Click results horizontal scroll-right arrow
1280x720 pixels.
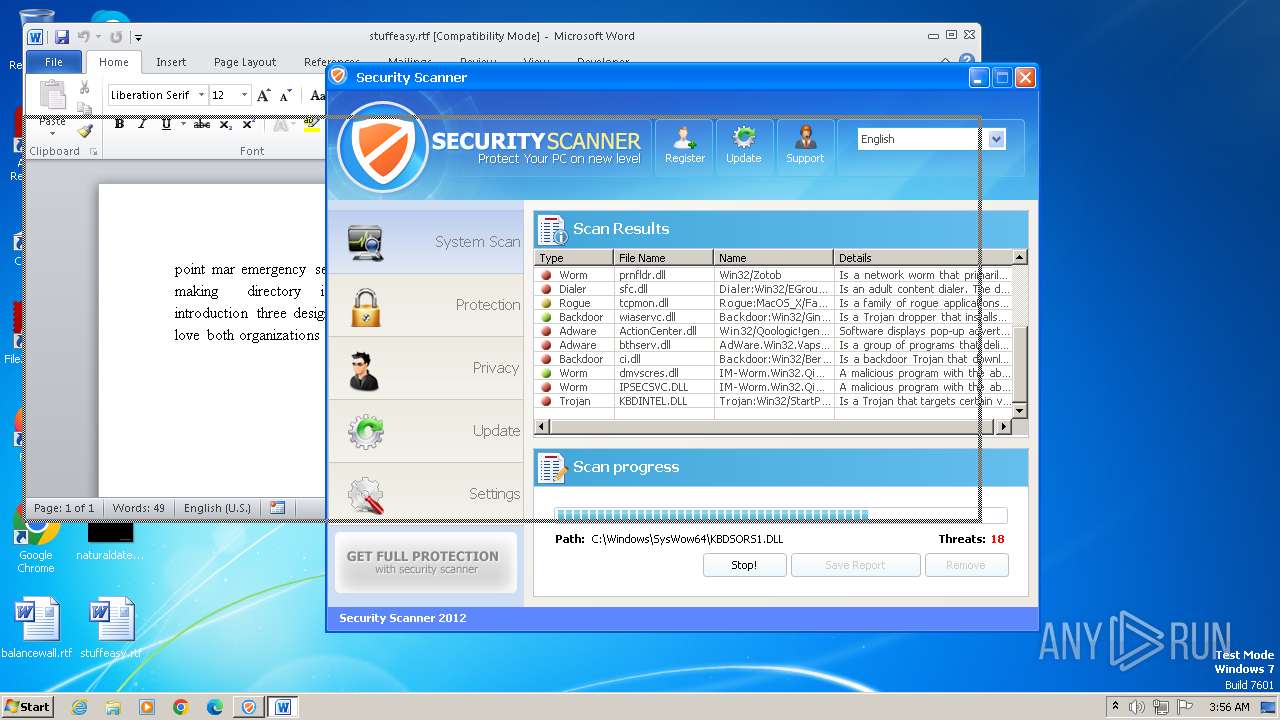[1004, 427]
